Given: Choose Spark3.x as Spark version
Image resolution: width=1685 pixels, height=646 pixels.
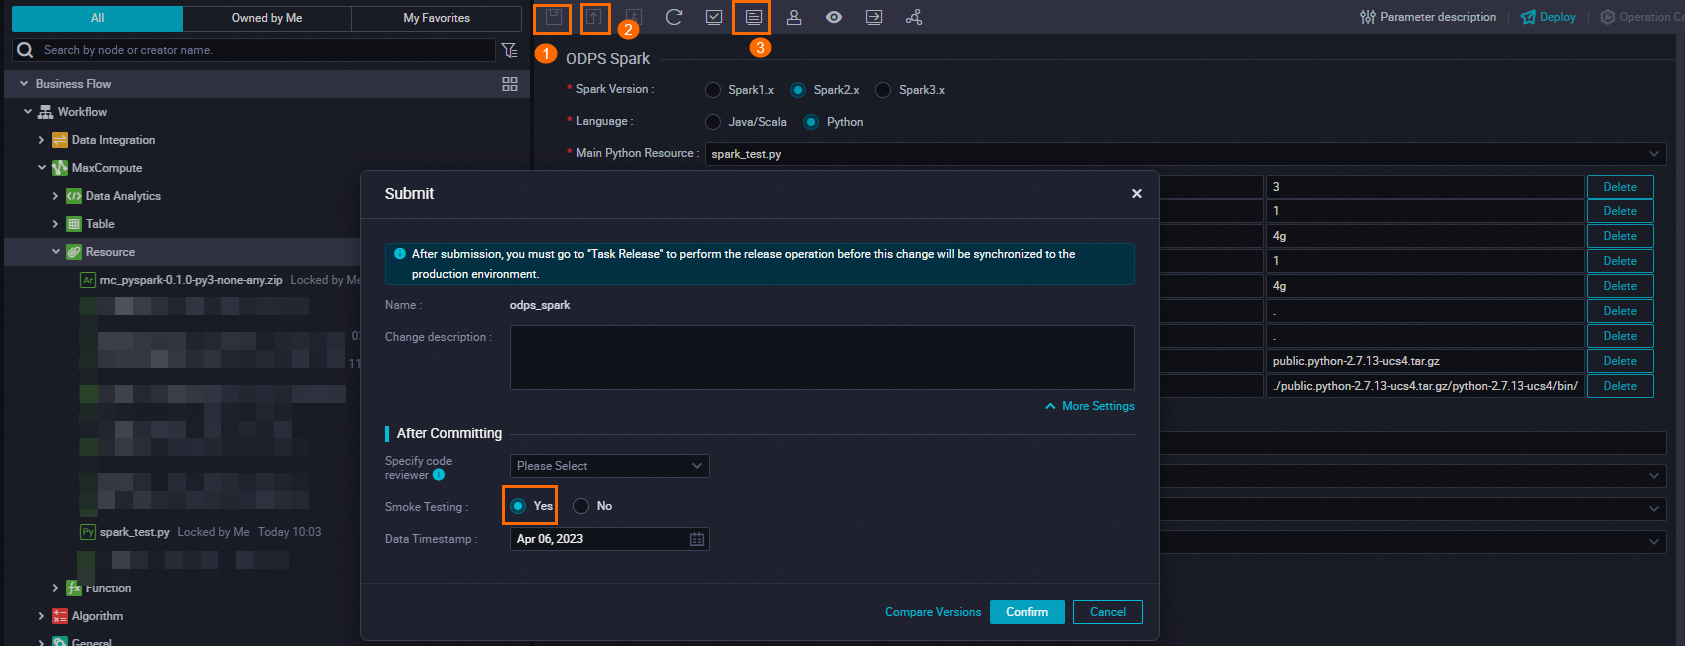Looking at the screenshot, I should click(883, 90).
